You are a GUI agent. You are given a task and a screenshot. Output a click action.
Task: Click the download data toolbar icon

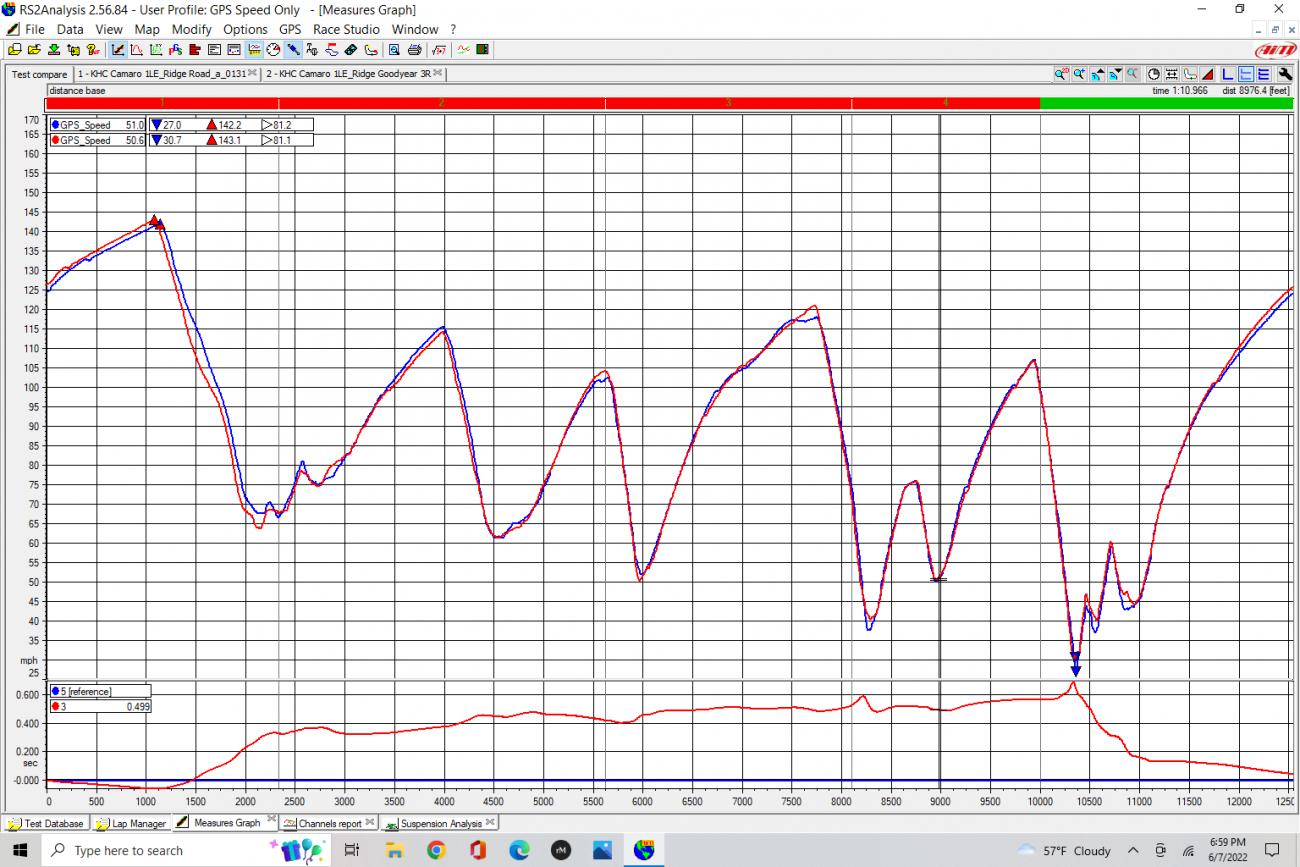pos(54,49)
